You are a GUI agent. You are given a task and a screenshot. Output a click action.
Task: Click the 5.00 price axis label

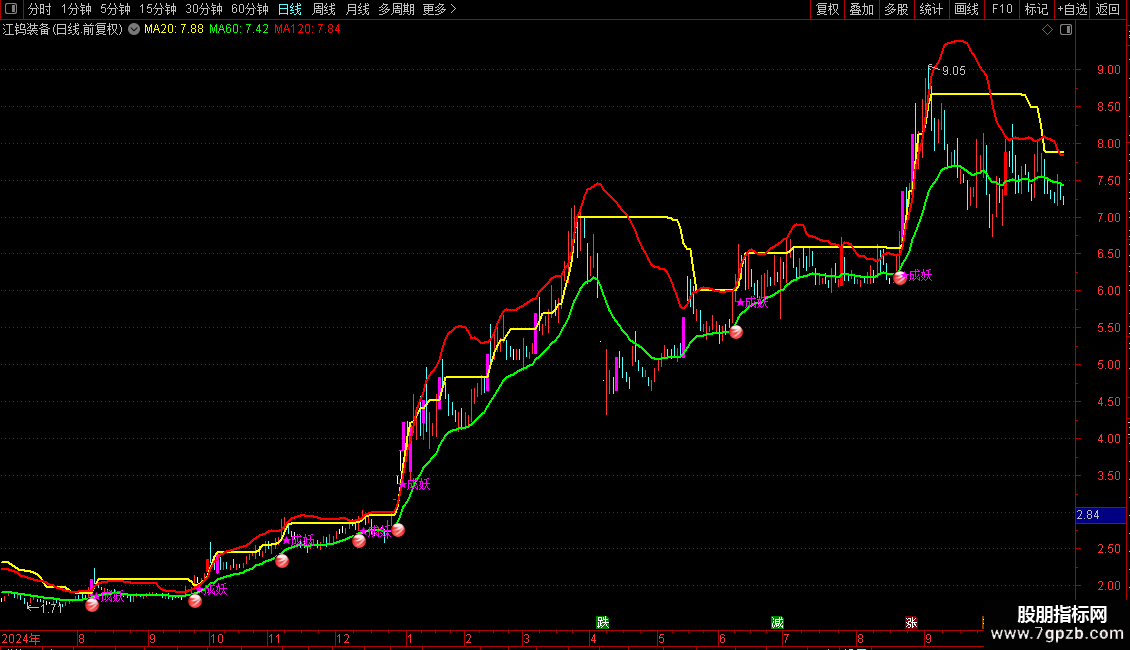click(1108, 365)
